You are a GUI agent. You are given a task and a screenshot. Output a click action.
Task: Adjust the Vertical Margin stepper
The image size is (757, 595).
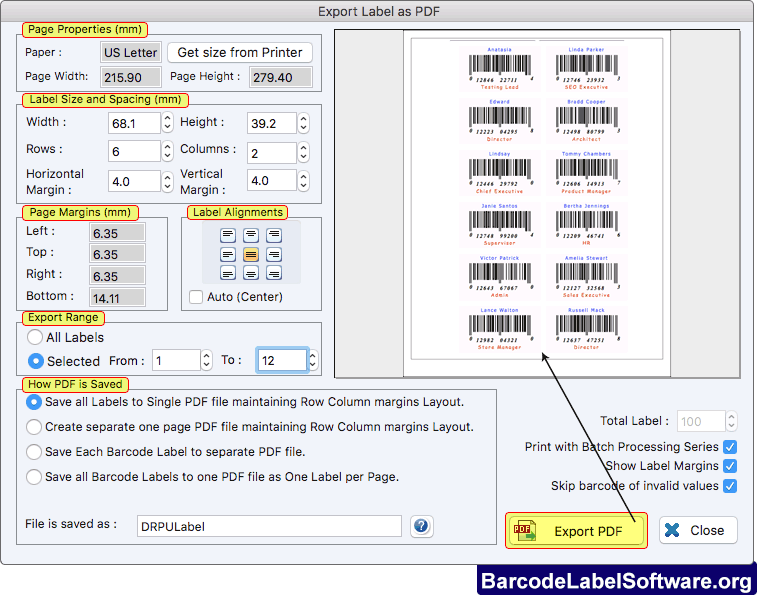[303, 181]
